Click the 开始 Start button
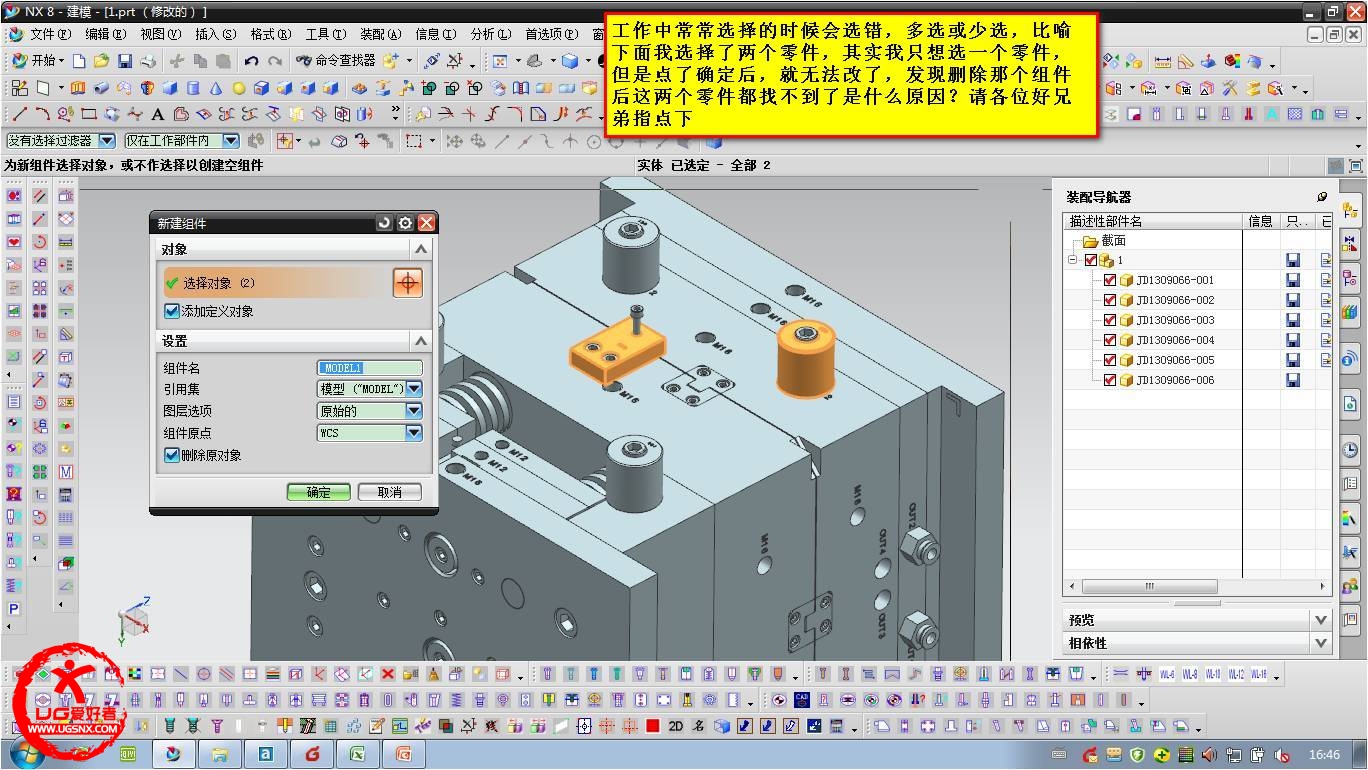Screen dimensions: 1368x770 pyautogui.click(x=36, y=61)
